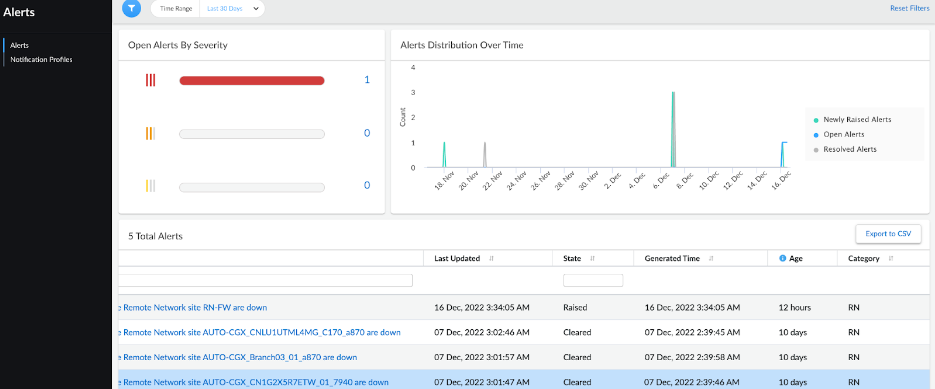
Task: Click the Age column info icon
Action: pyautogui.click(x=782, y=258)
